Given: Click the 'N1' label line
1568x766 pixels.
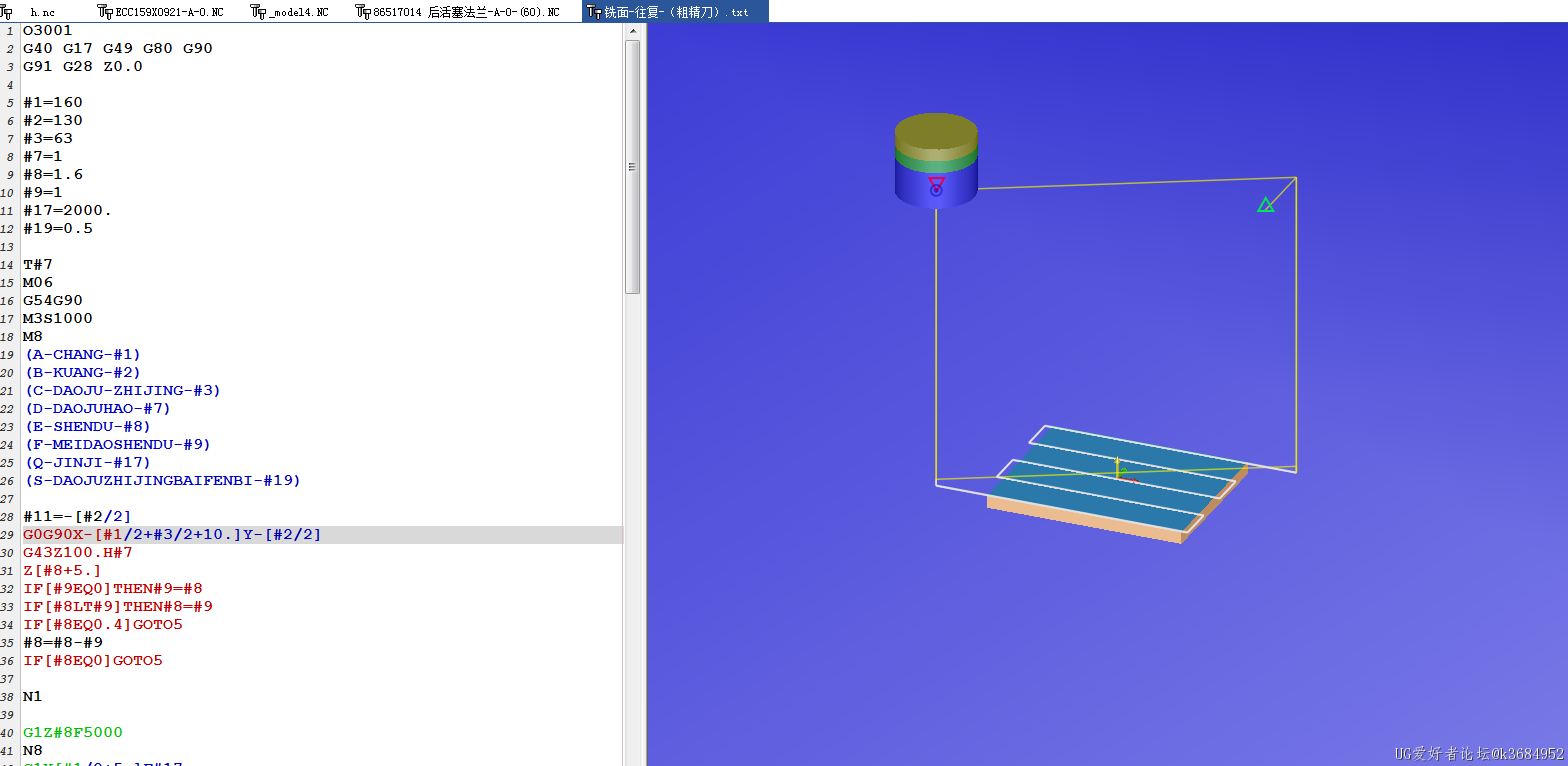Looking at the screenshot, I should [33, 696].
